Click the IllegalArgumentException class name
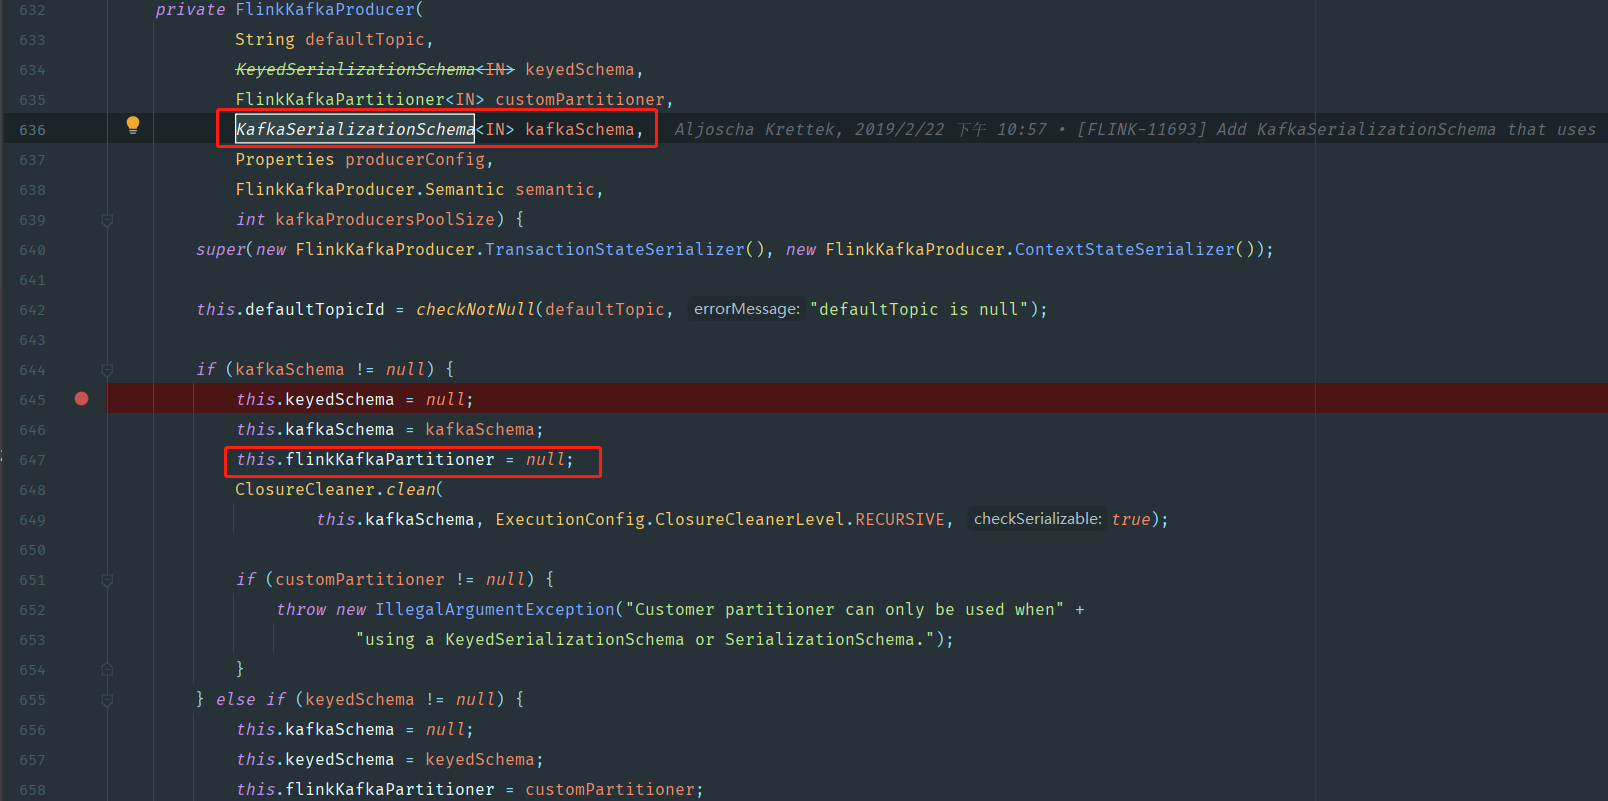 (495, 610)
